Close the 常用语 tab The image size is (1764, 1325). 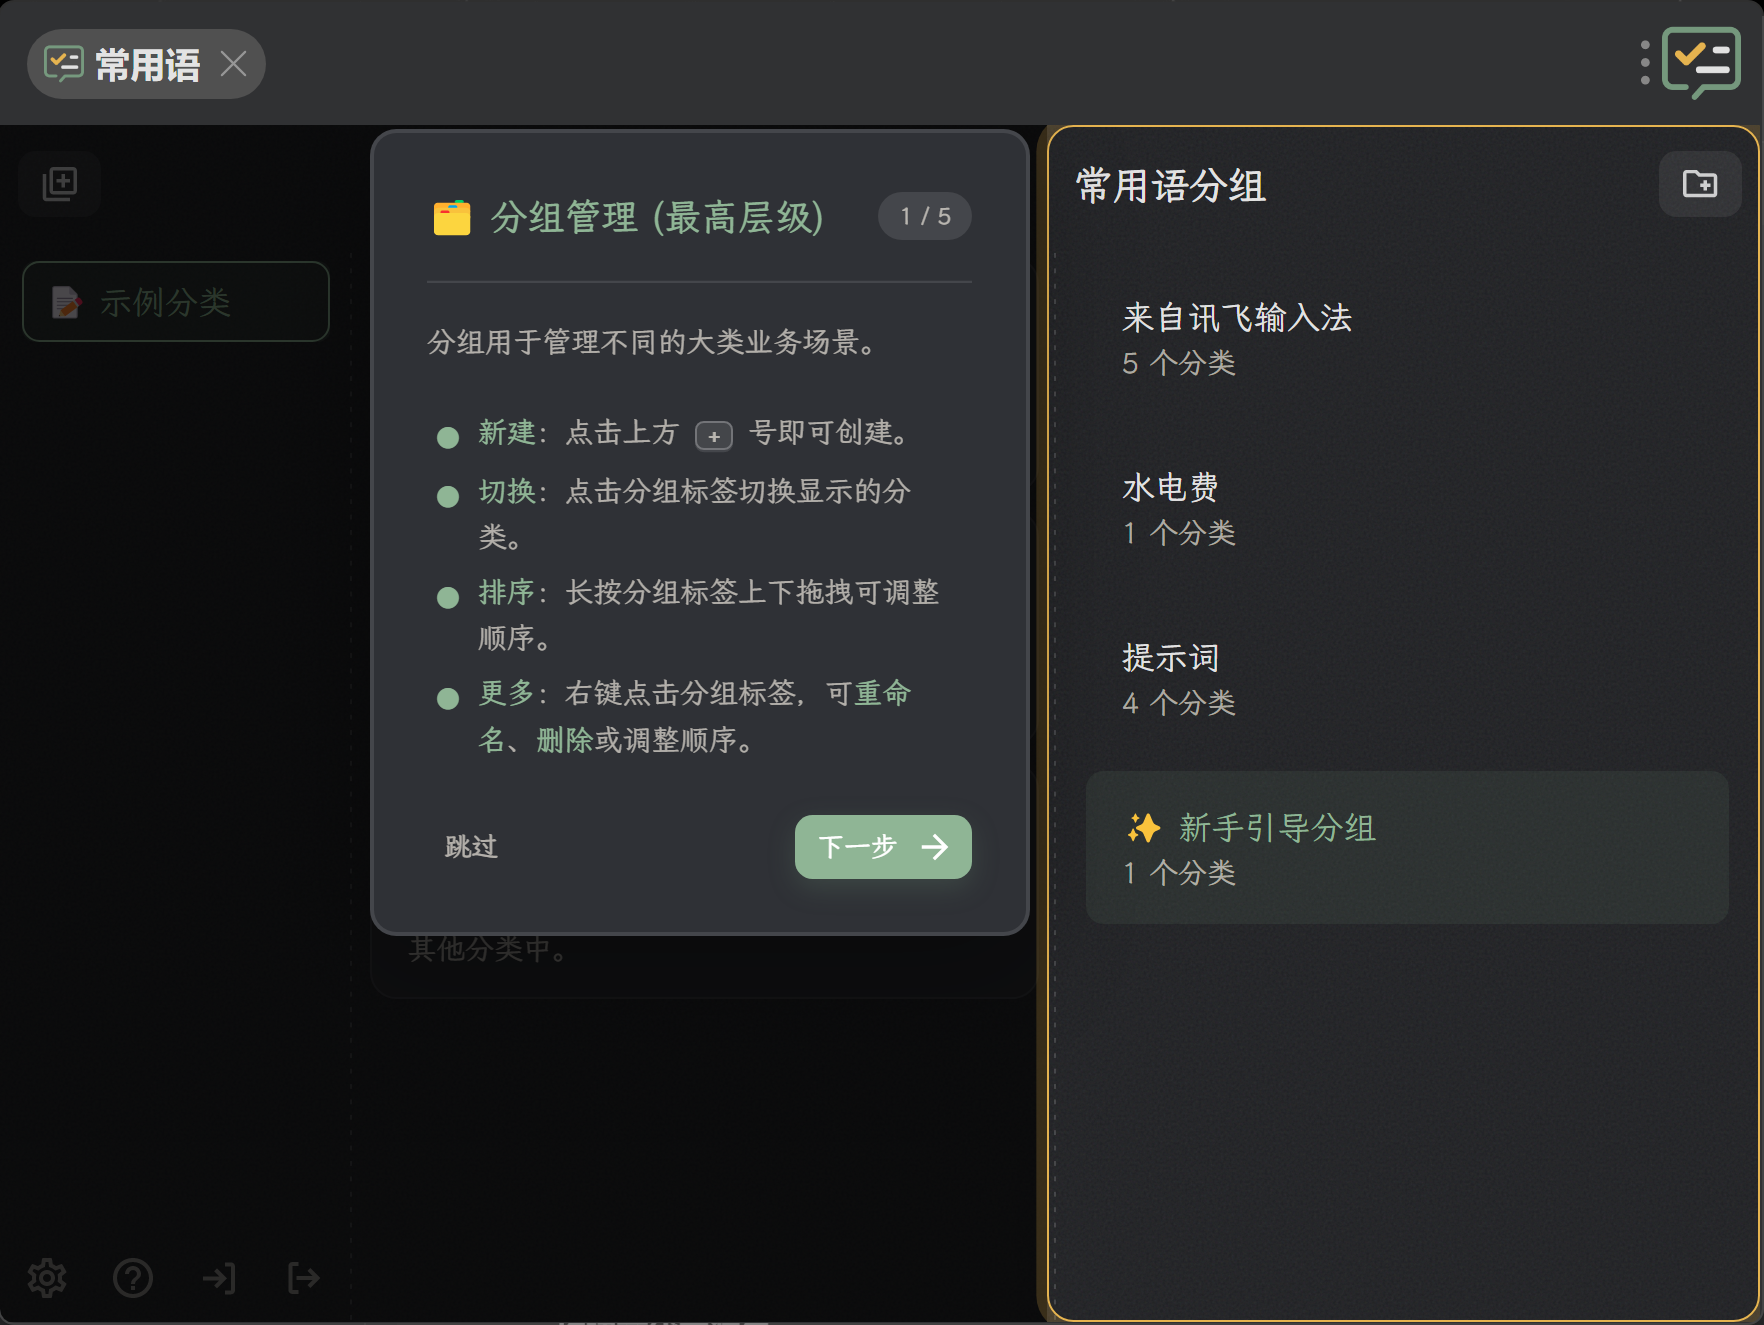click(234, 64)
